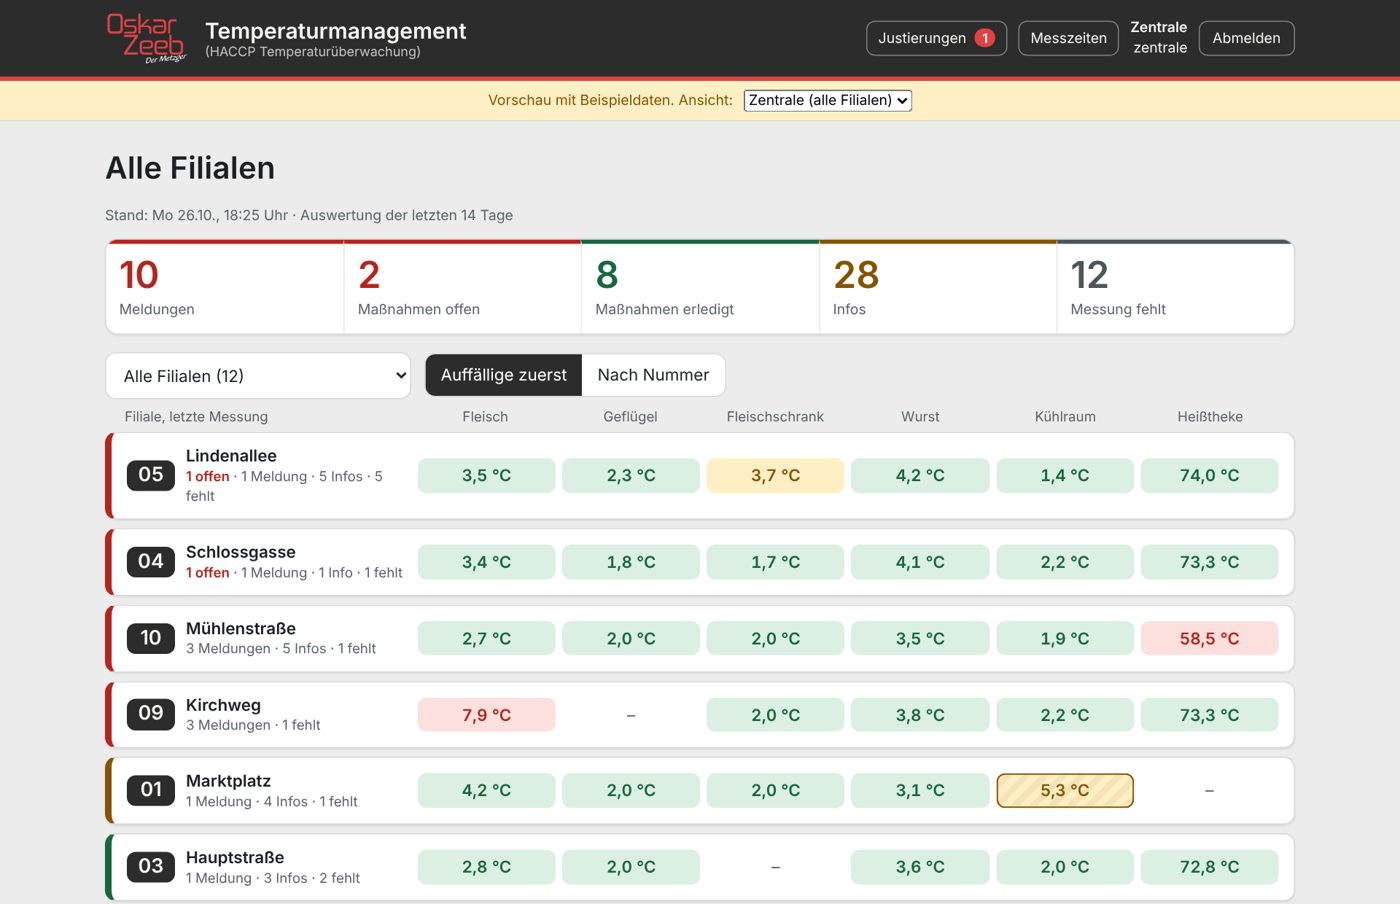Screen dimensions: 1400x904
Task: Select the 12 Messung fehlt card
Action: pyautogui.click(x=1175, y=287)
